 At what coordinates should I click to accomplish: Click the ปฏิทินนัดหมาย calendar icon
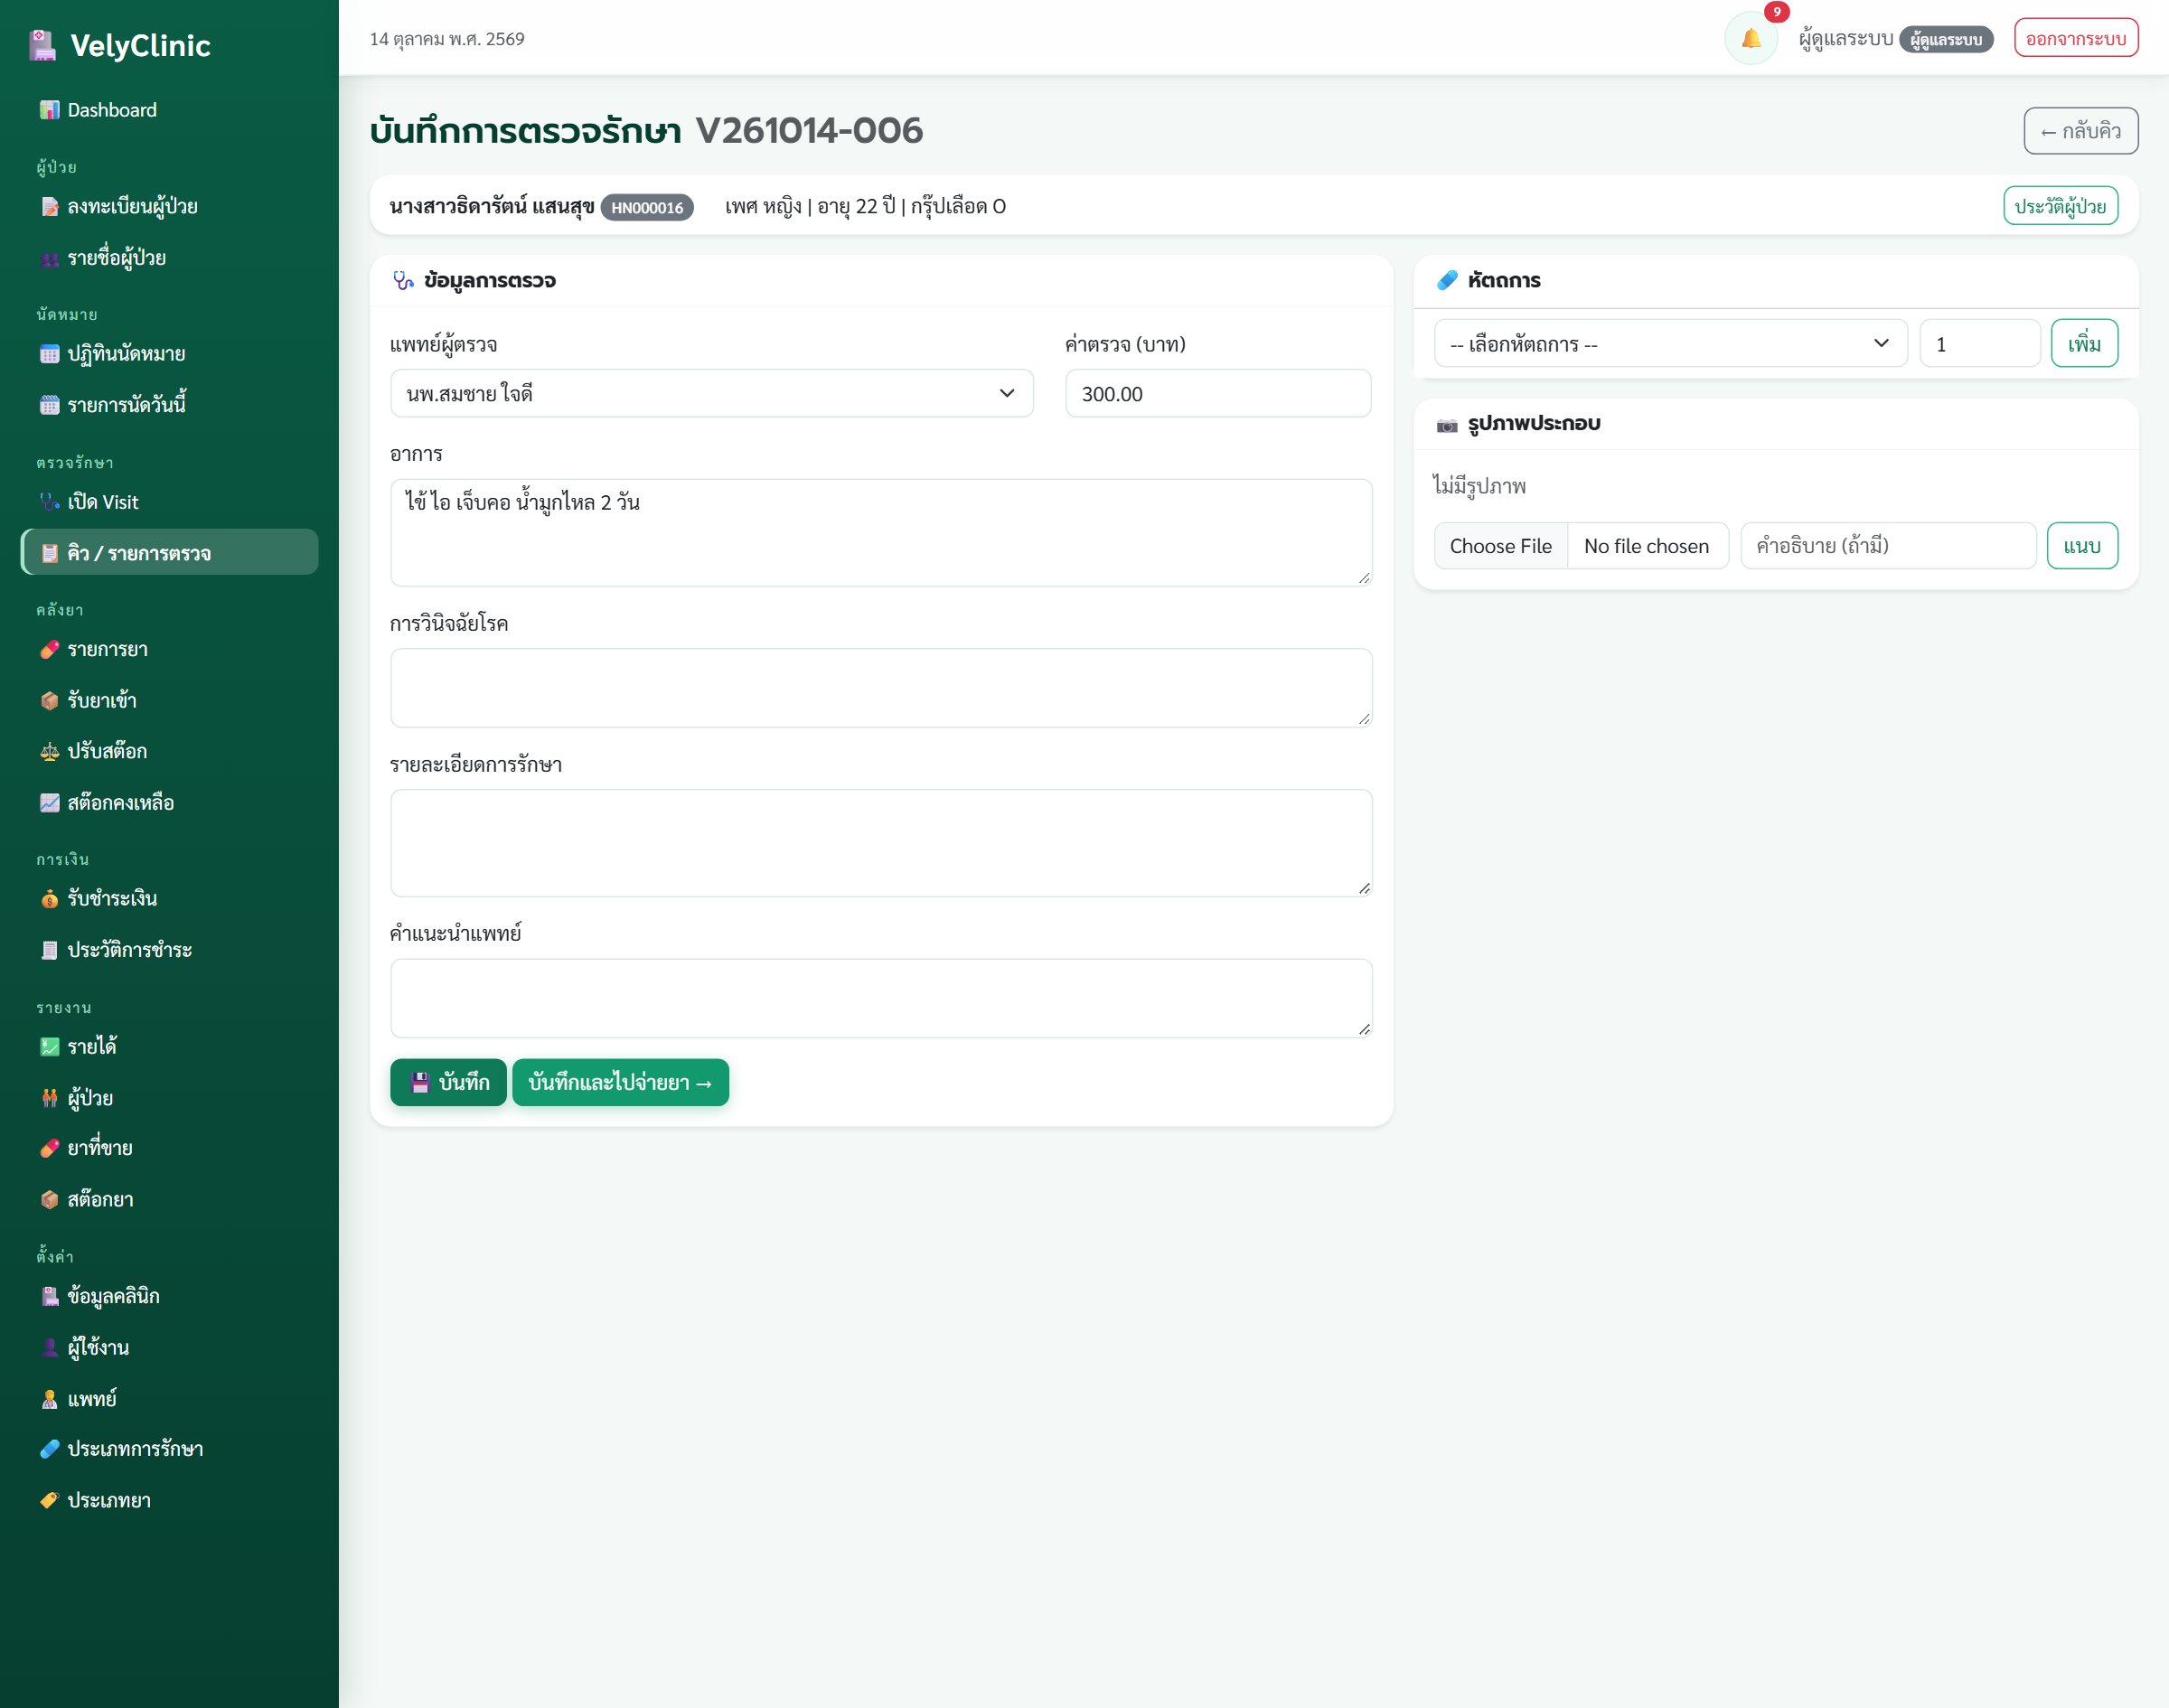49,354
